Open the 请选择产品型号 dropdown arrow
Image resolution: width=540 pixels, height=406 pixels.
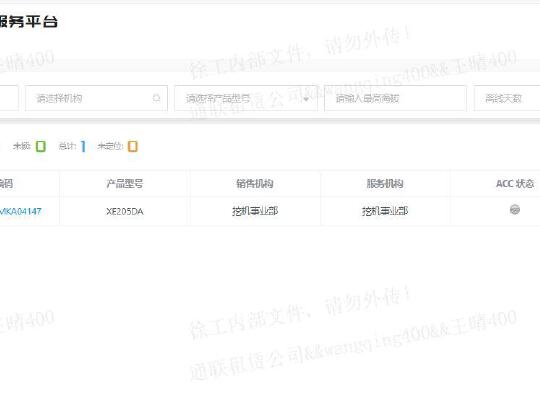[306, 99]
